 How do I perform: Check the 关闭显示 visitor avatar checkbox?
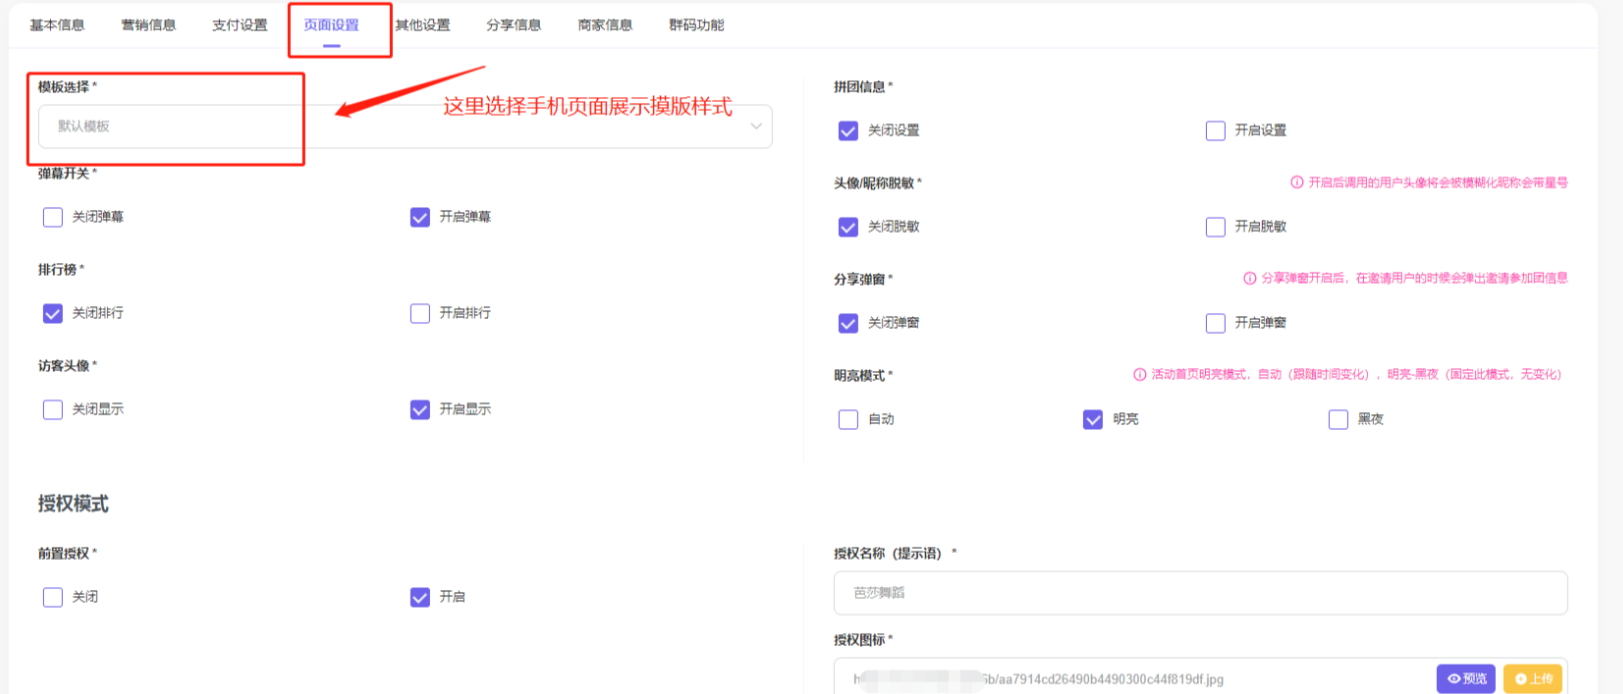(53, 409)
